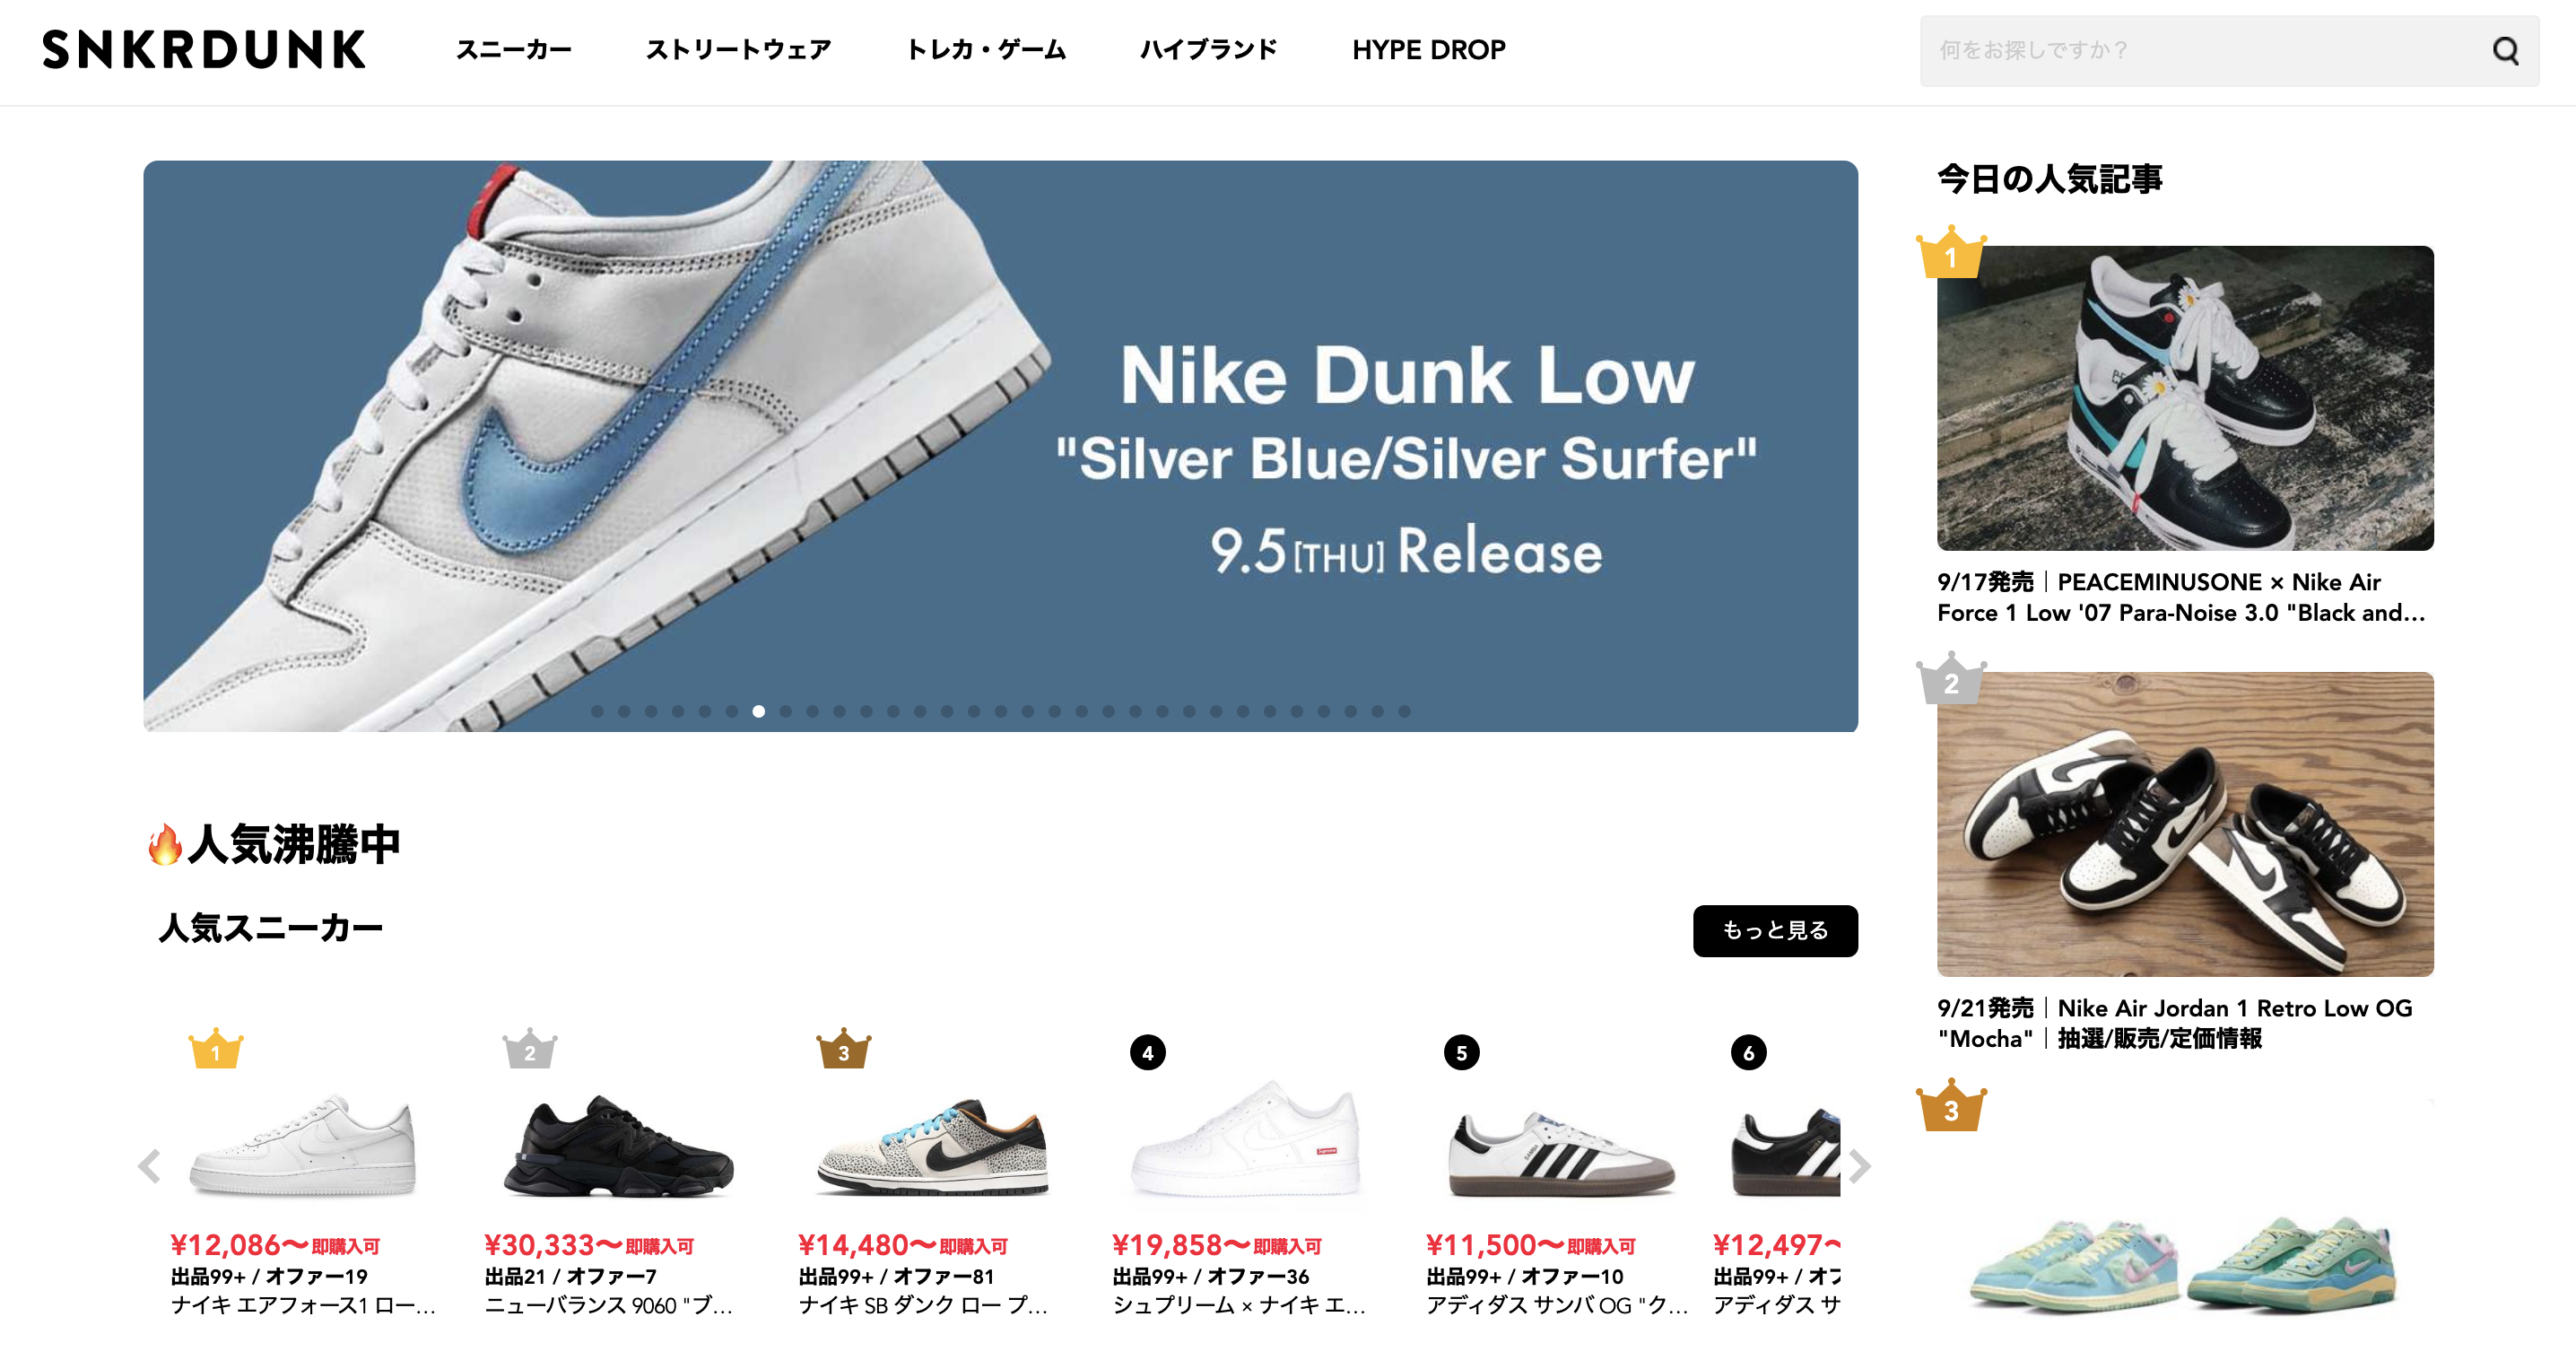Open the トレカ・ゲーム menu

pos(986,50)
